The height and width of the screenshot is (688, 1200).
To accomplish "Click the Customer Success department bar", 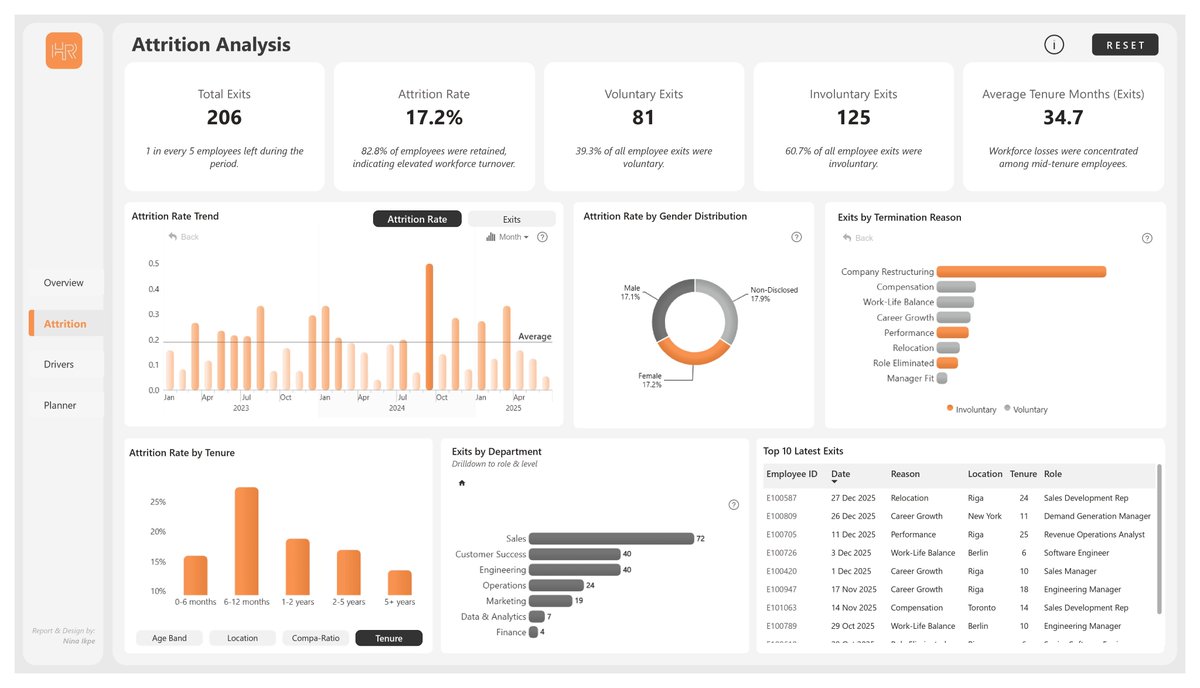I will coord(575,554).
